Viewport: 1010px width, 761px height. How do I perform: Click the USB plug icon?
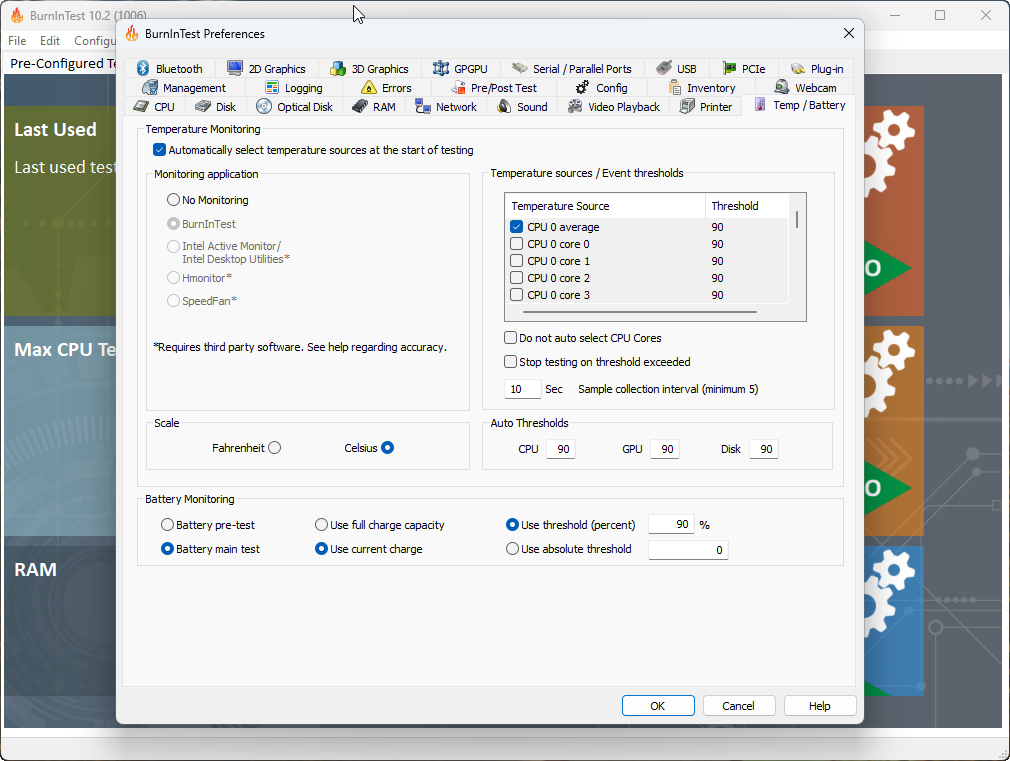[664, 68]
